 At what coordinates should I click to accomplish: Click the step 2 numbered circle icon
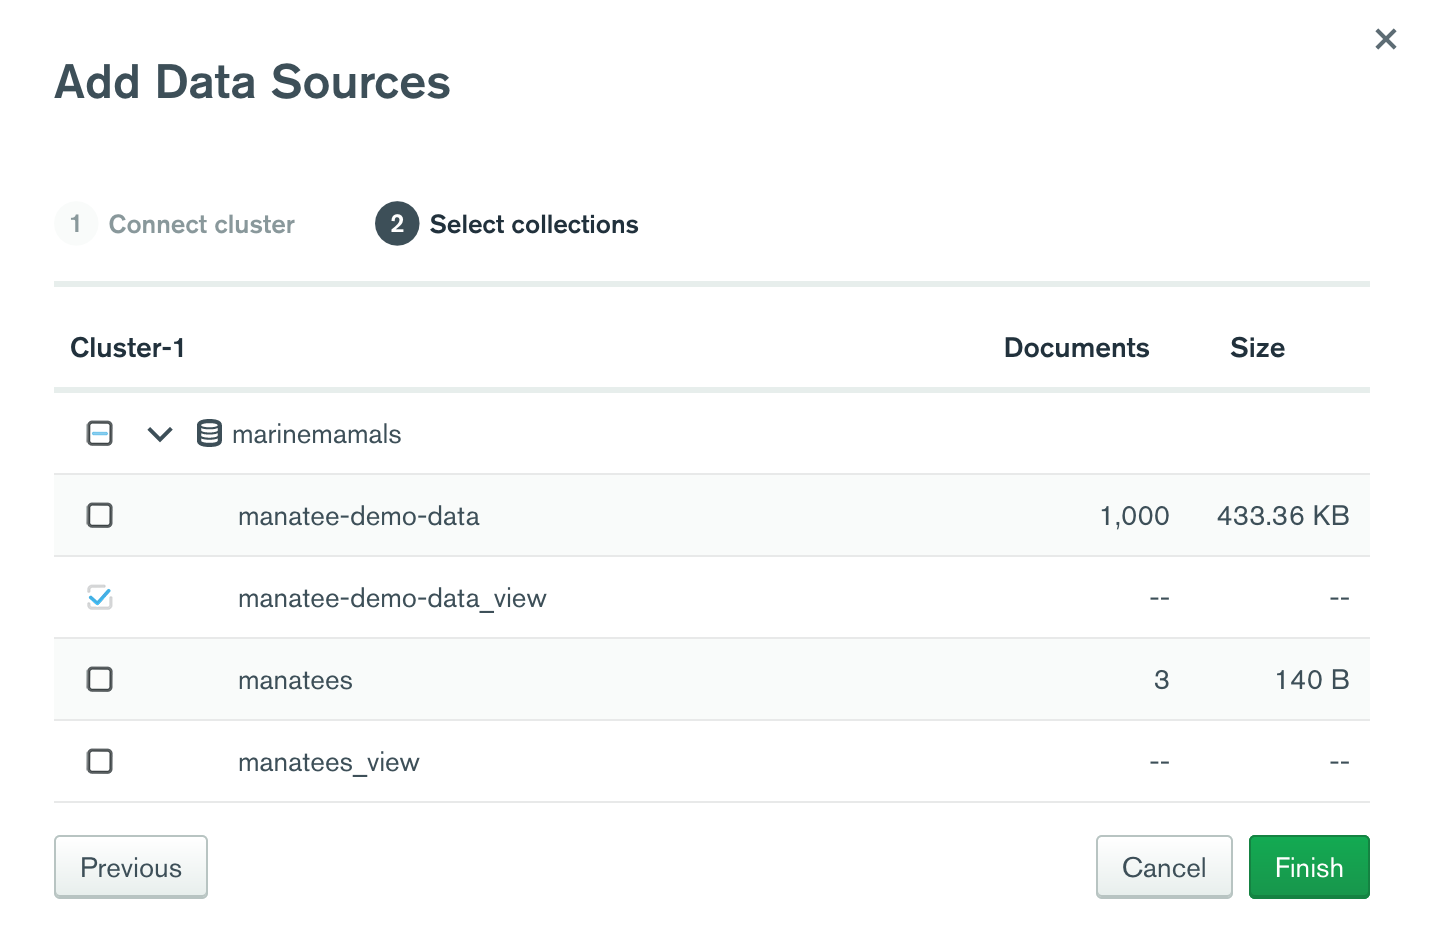click(x=396, y=224)
